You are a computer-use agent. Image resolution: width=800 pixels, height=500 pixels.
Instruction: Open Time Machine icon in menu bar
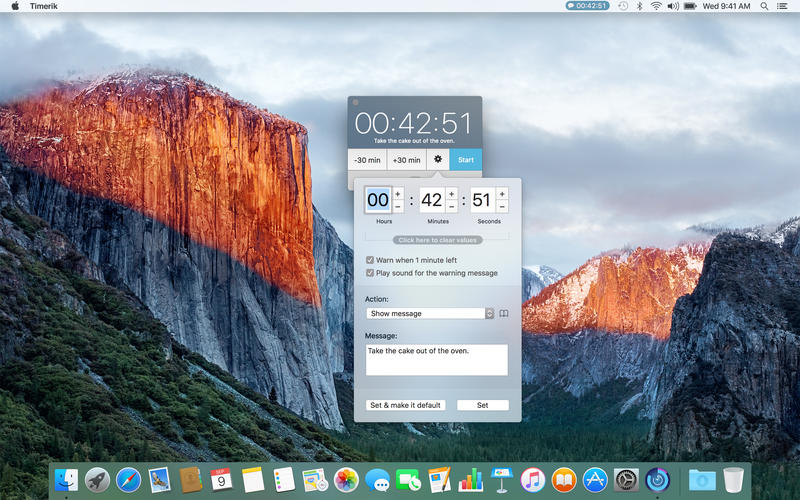point(623,6)
